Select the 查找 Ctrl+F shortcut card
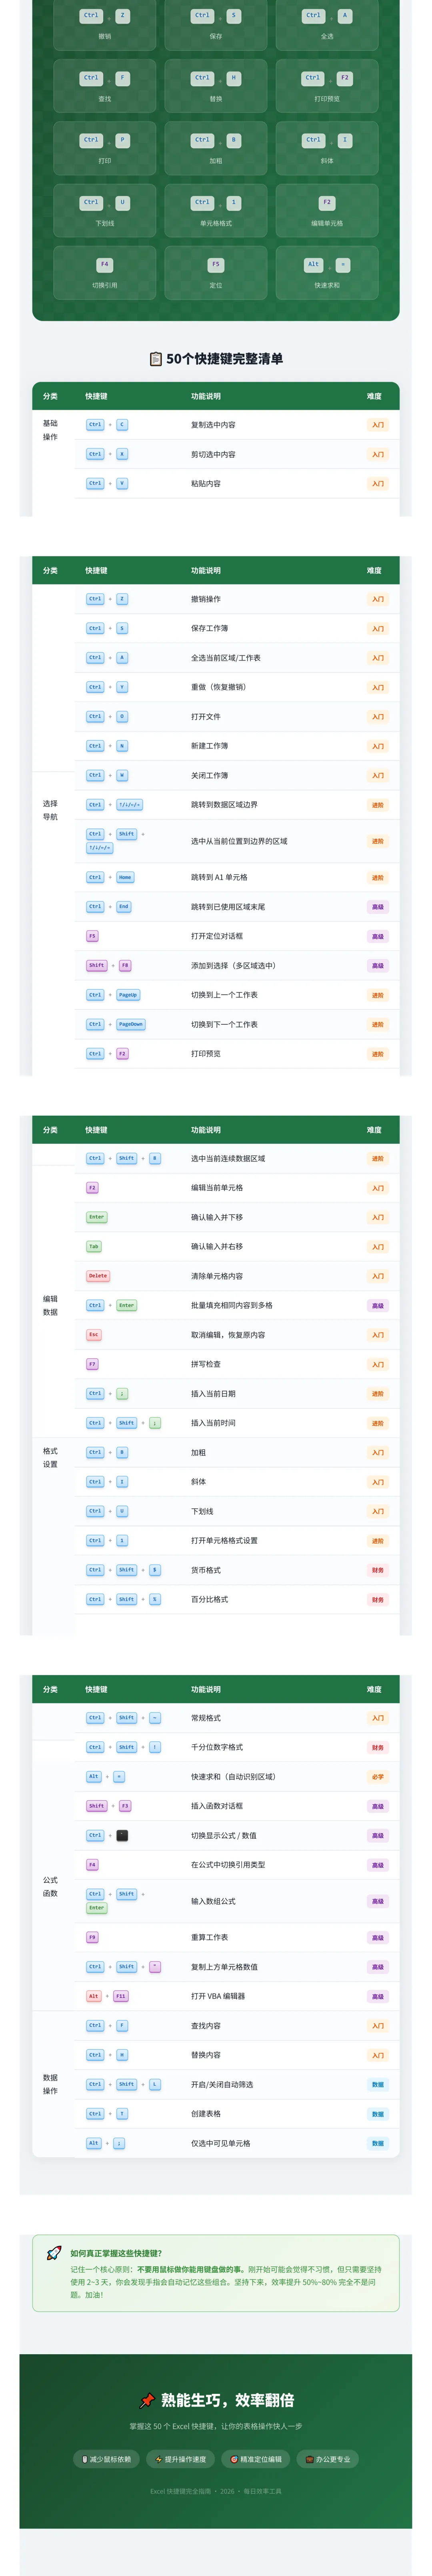 105,86
